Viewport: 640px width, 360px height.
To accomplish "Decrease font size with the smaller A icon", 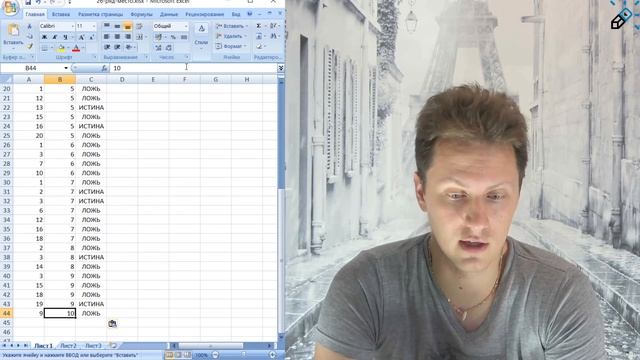I will [x=91, y=37].
